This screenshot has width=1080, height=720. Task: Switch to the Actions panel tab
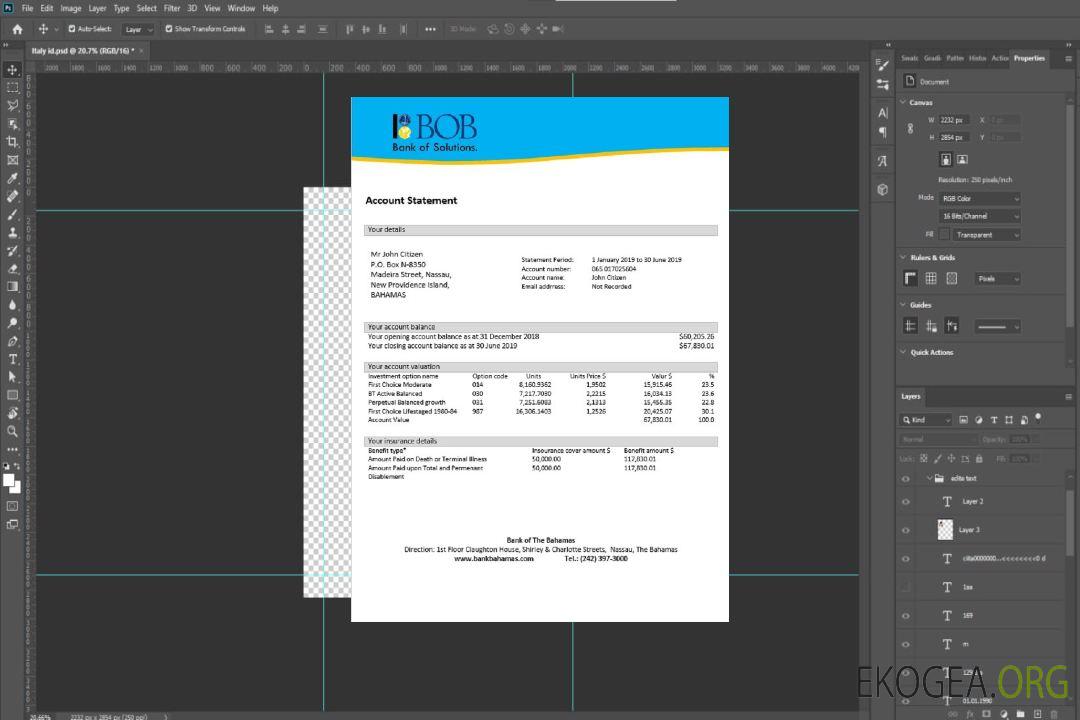(x=1000, y=58)
